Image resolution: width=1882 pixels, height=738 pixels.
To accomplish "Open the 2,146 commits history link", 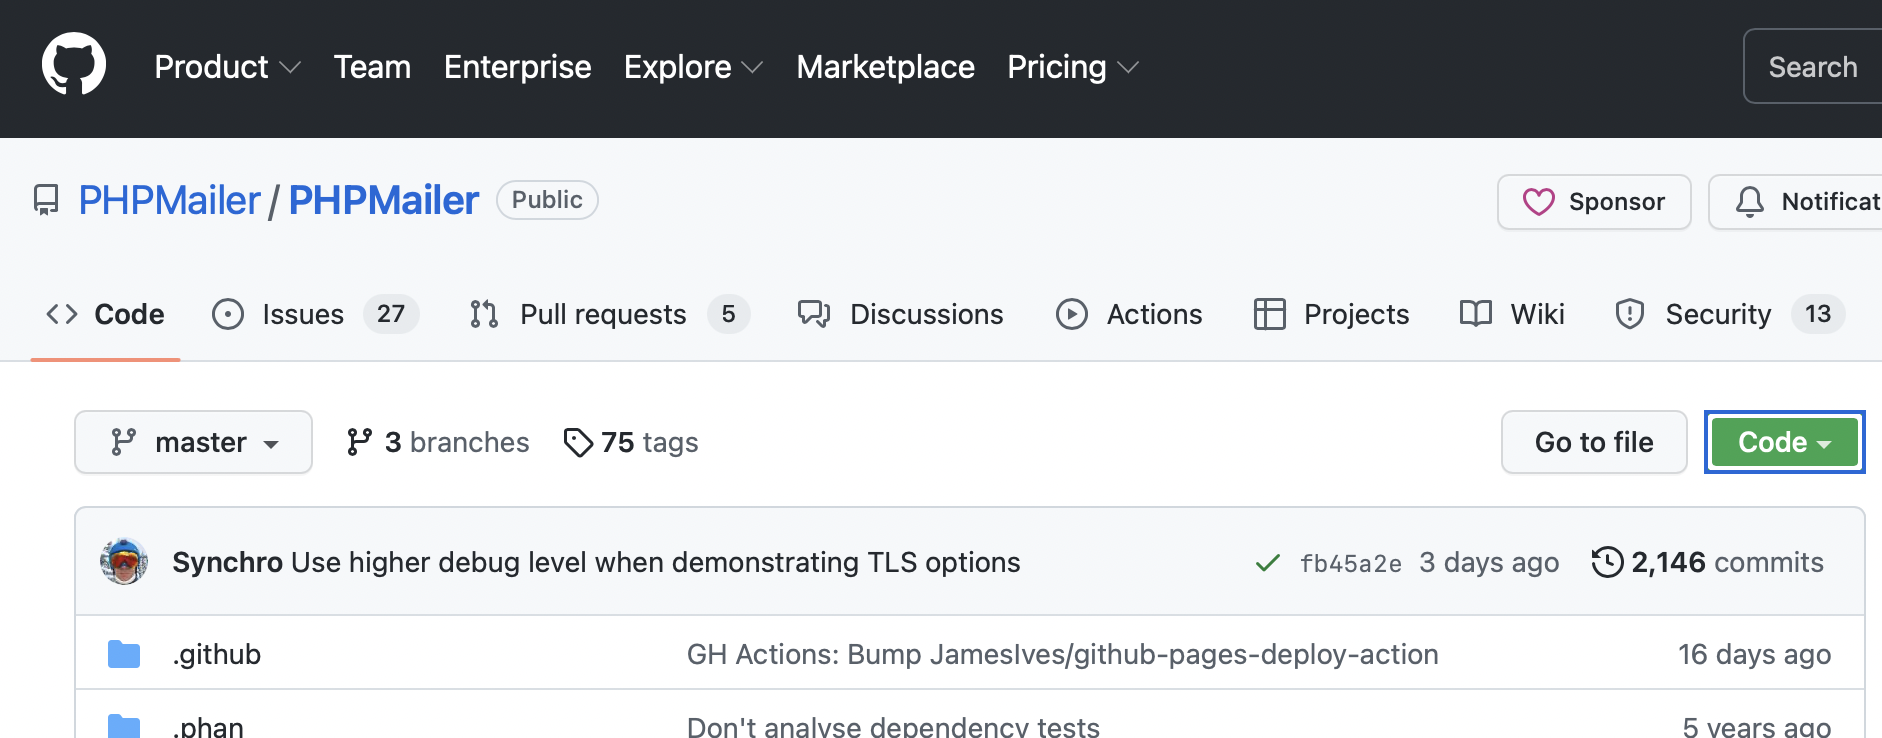I will point(1708,562).
